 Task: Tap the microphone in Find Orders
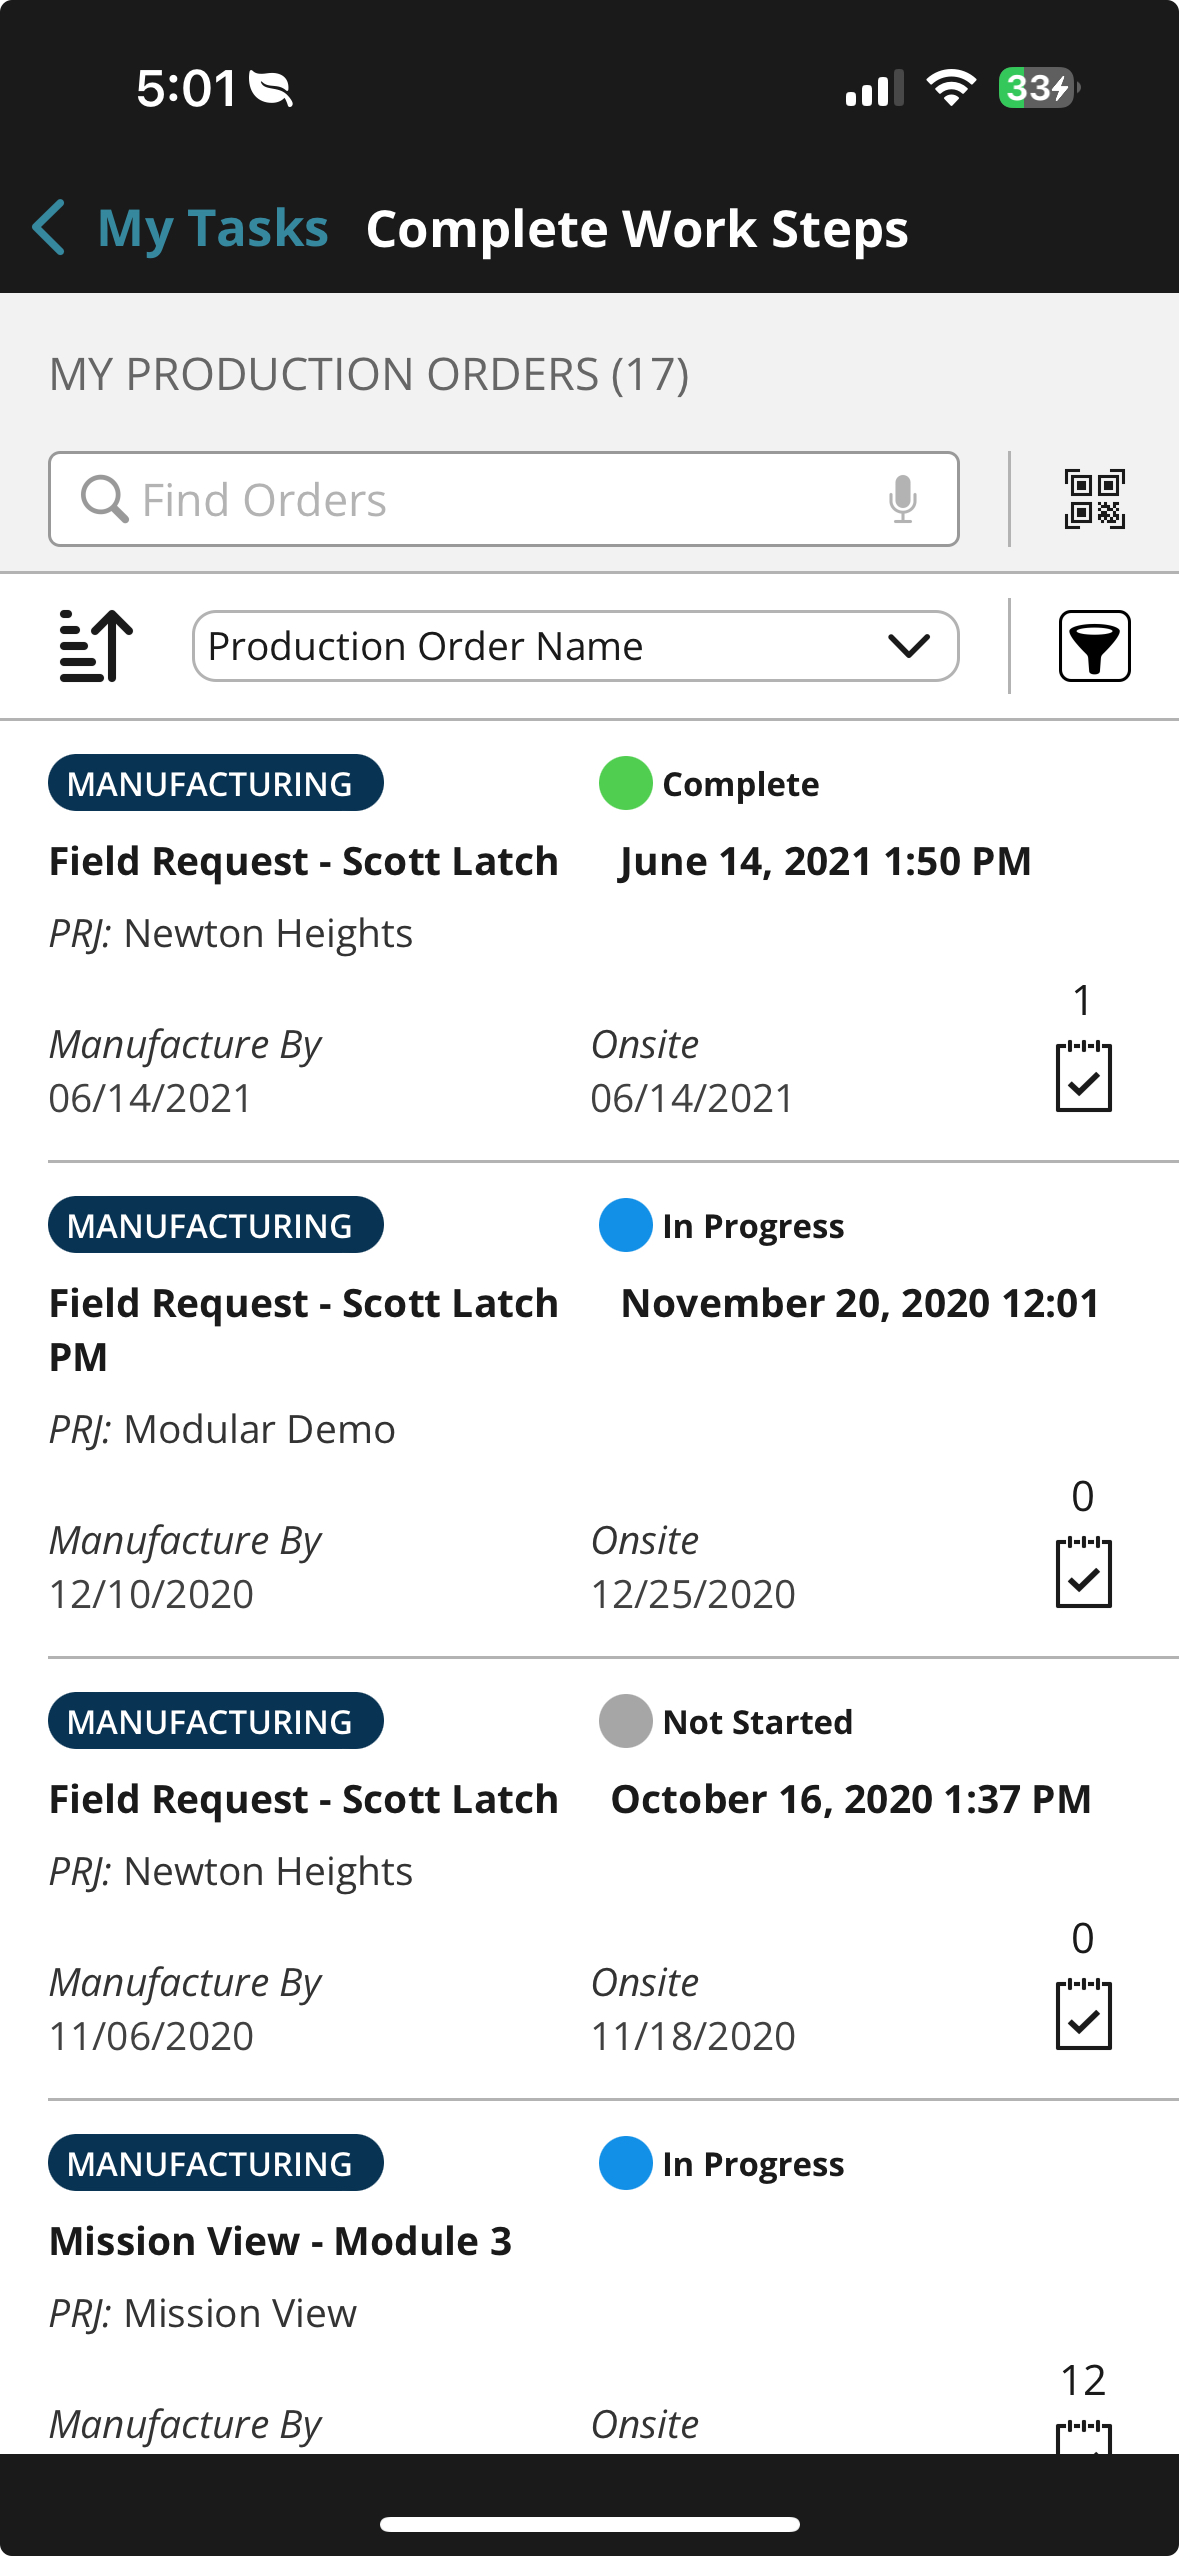click(x=902, y=499)
